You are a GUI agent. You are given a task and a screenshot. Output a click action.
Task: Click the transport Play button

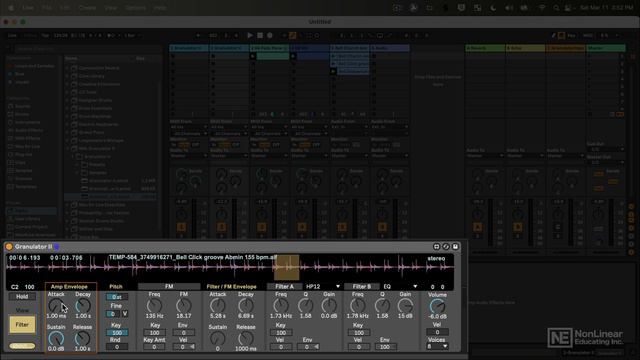pos(250,36)
